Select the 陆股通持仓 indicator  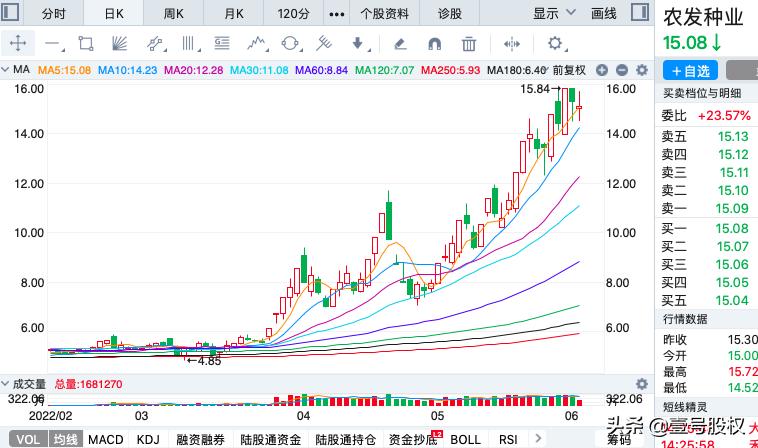345,439
